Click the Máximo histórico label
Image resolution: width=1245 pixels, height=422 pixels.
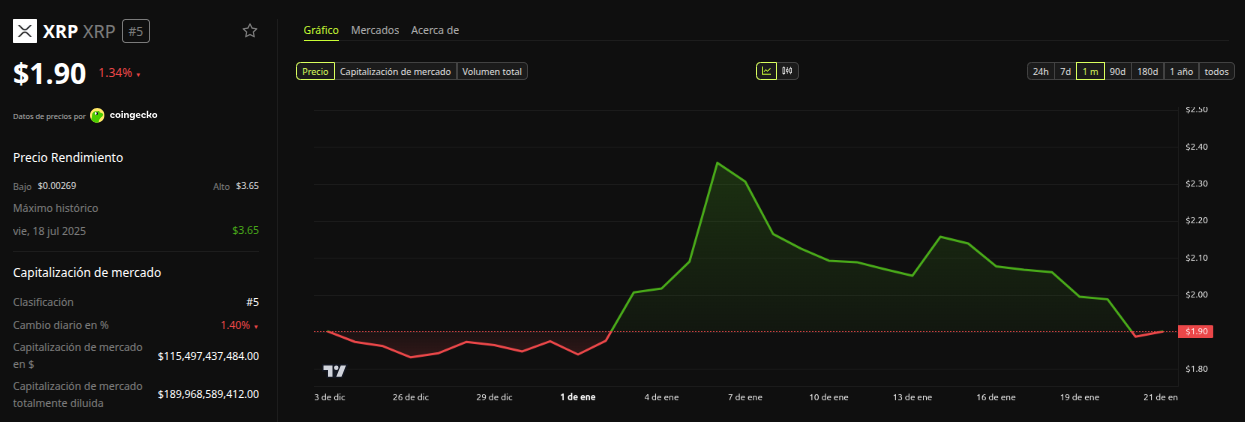tap(56, 208)
